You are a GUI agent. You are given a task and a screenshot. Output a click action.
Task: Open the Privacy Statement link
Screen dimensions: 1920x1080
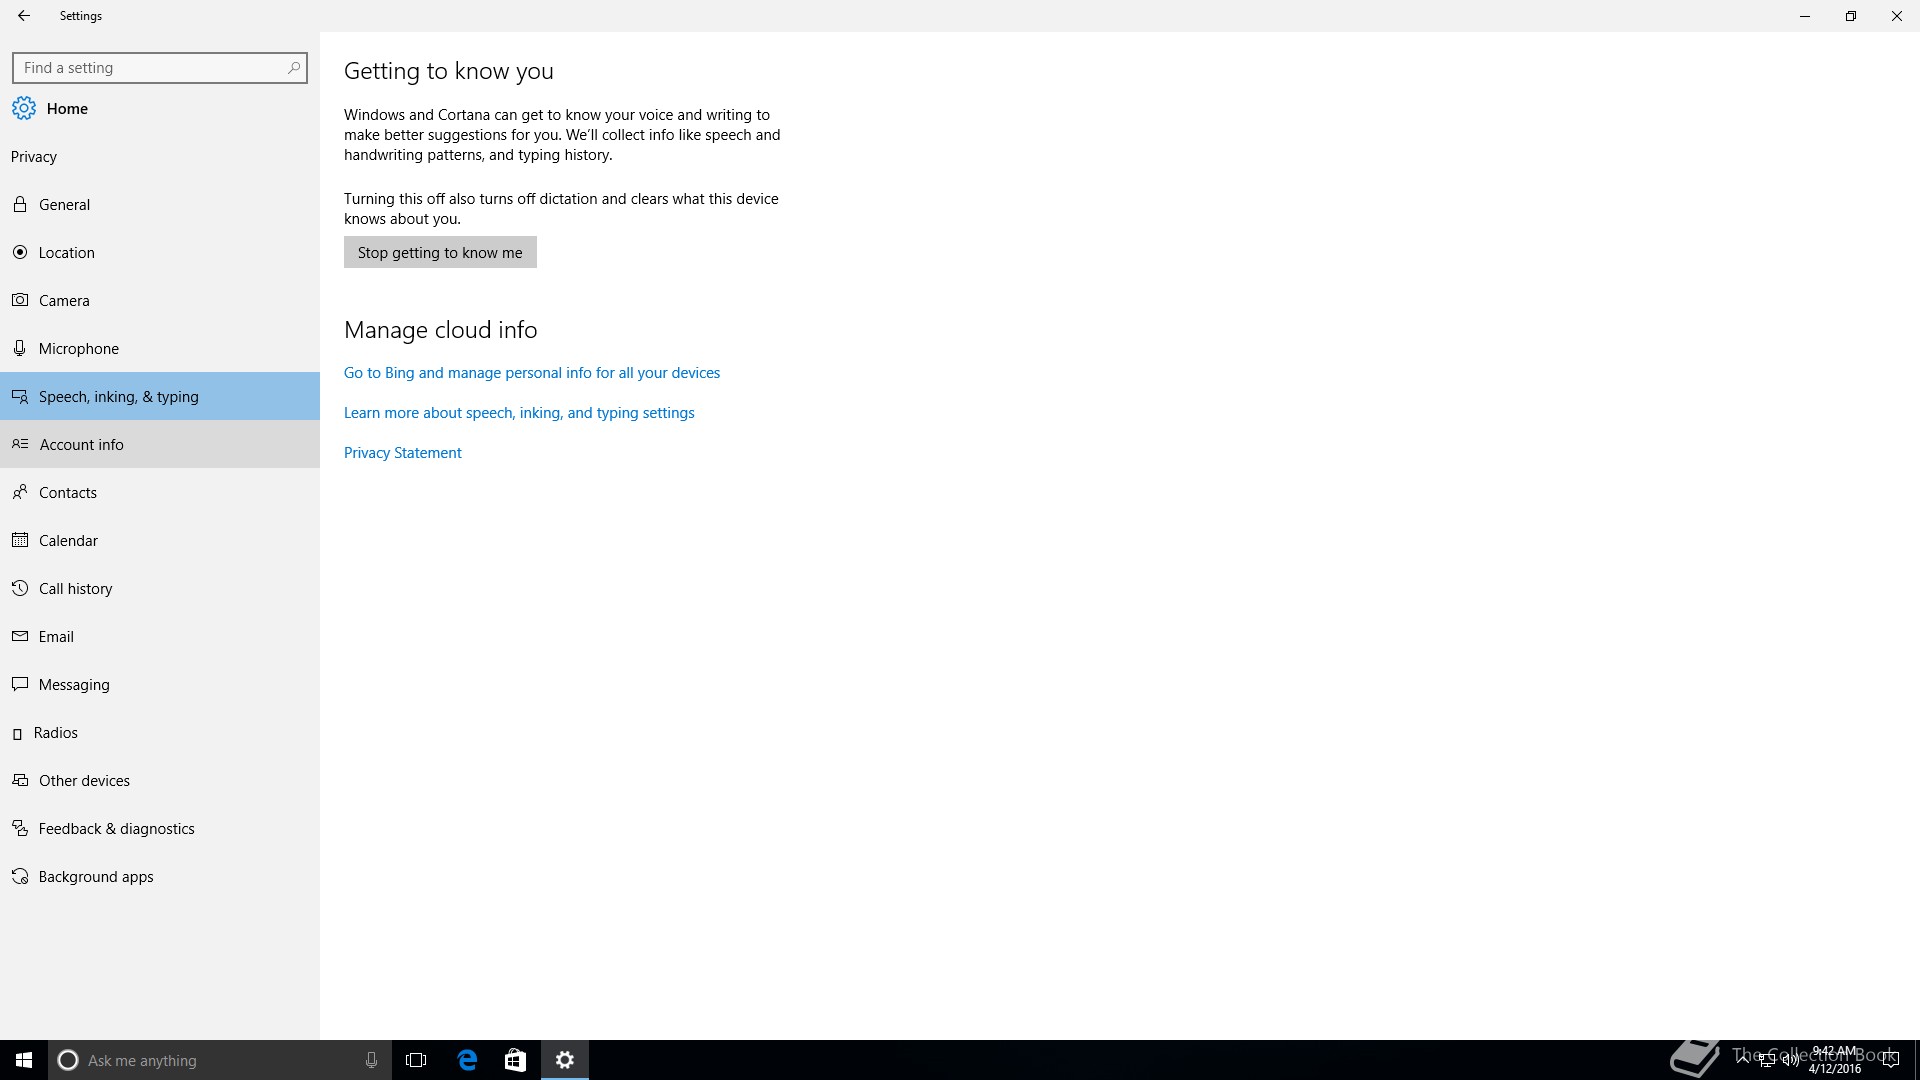(403, 453)
